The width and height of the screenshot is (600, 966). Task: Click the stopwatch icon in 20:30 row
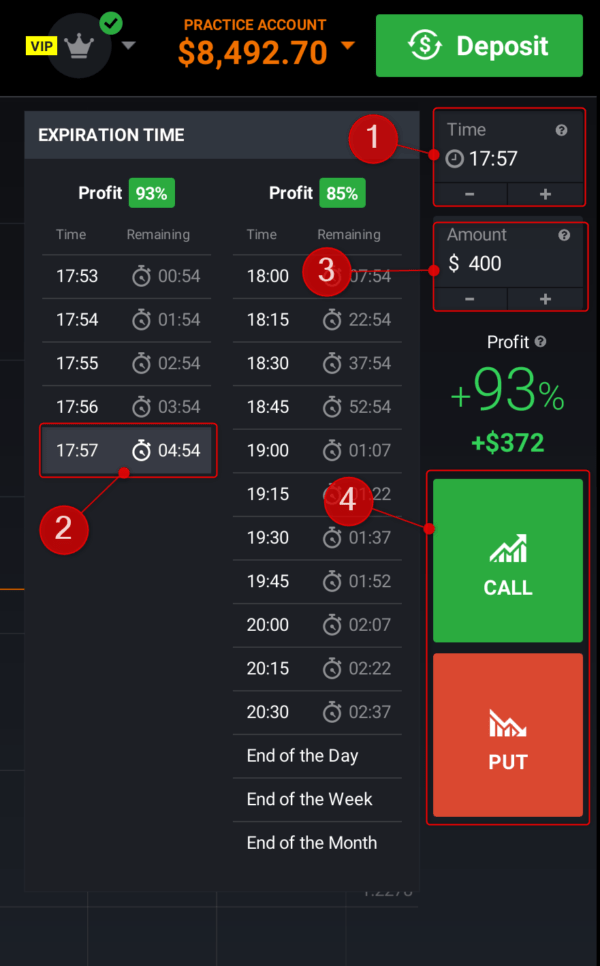[x=332, y=712]
